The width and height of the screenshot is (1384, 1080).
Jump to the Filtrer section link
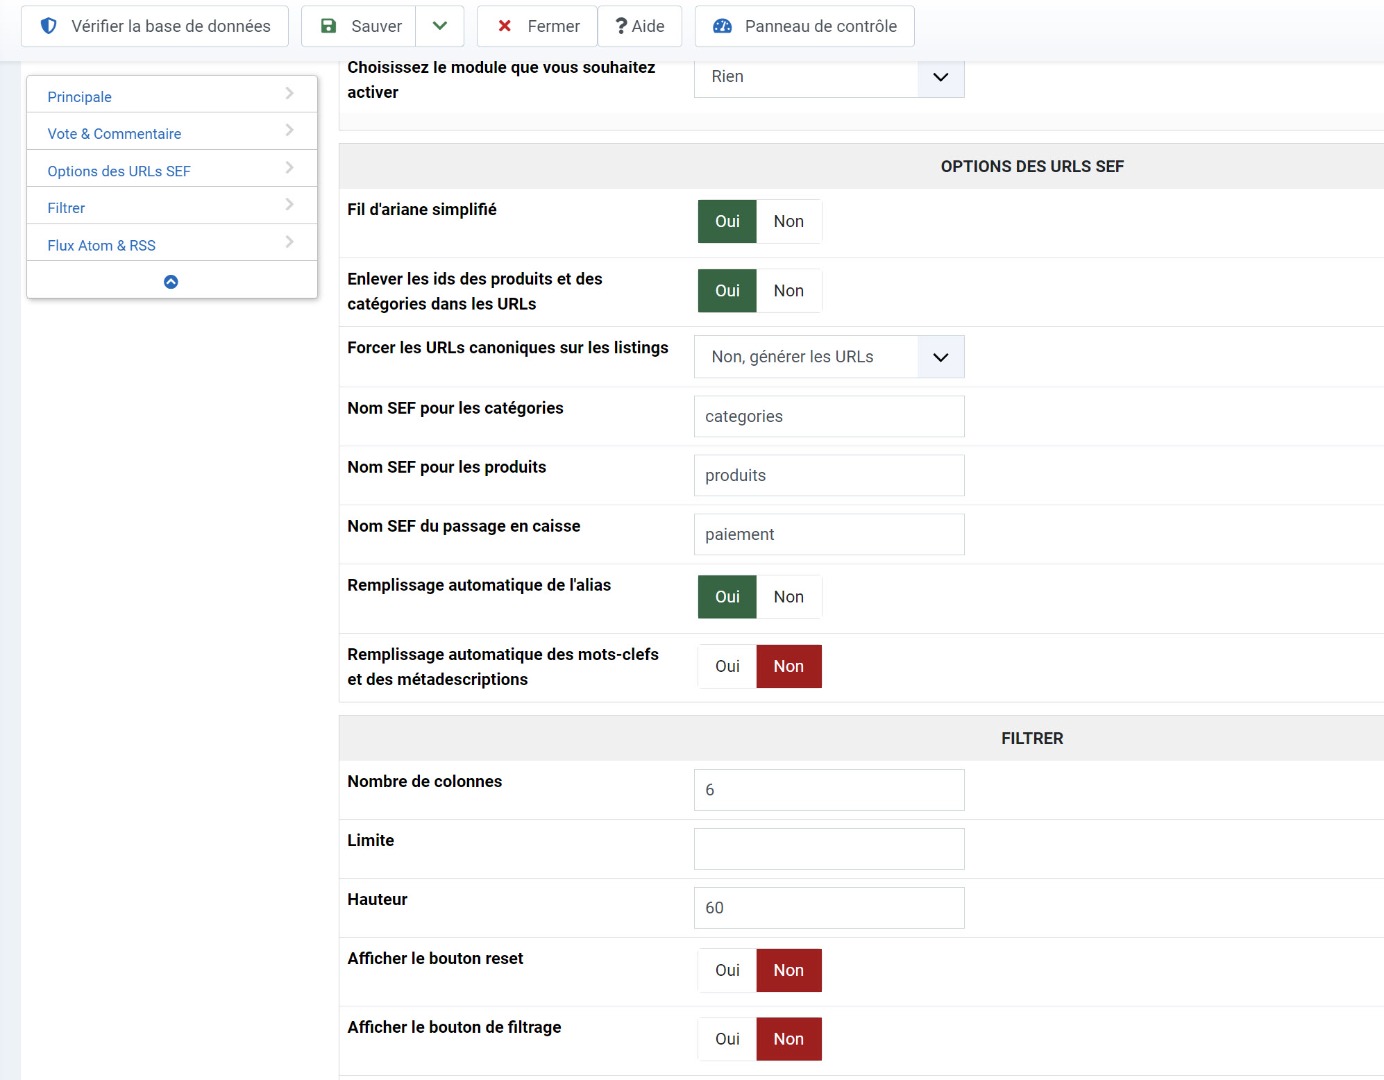tap(66, 208)
